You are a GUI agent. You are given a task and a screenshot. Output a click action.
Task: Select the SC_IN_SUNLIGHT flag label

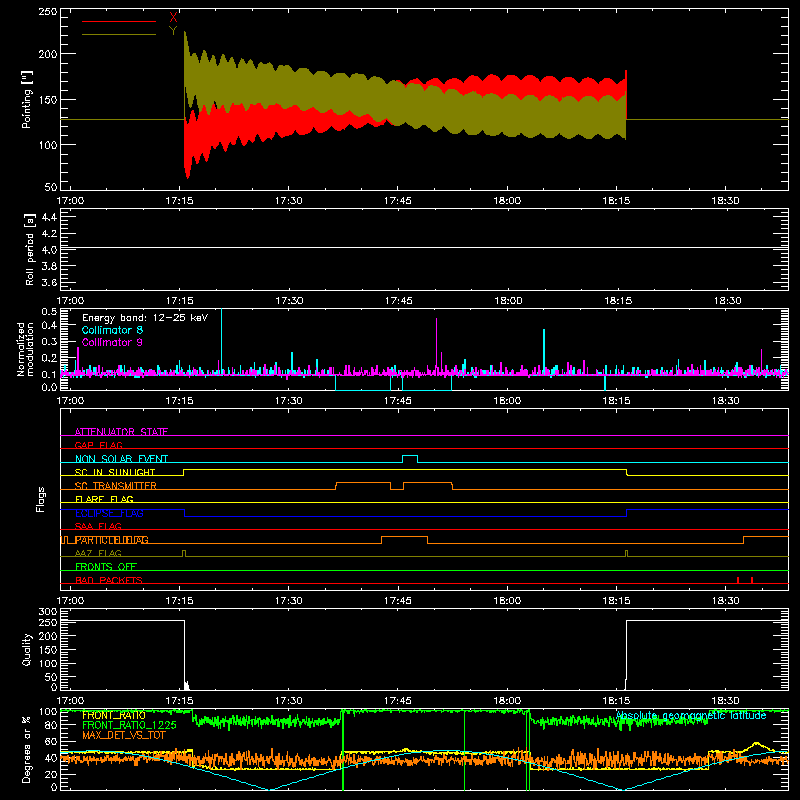pyautogui.click(x=115, y=472)
